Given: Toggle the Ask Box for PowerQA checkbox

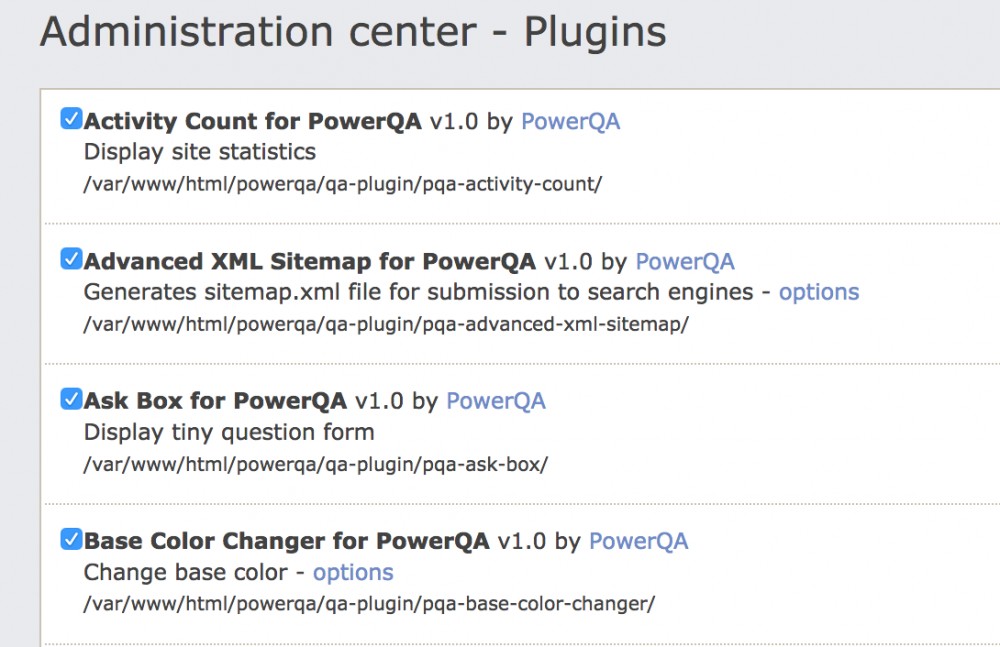Looking at the screenshot, I should click(x=71, y=400).
